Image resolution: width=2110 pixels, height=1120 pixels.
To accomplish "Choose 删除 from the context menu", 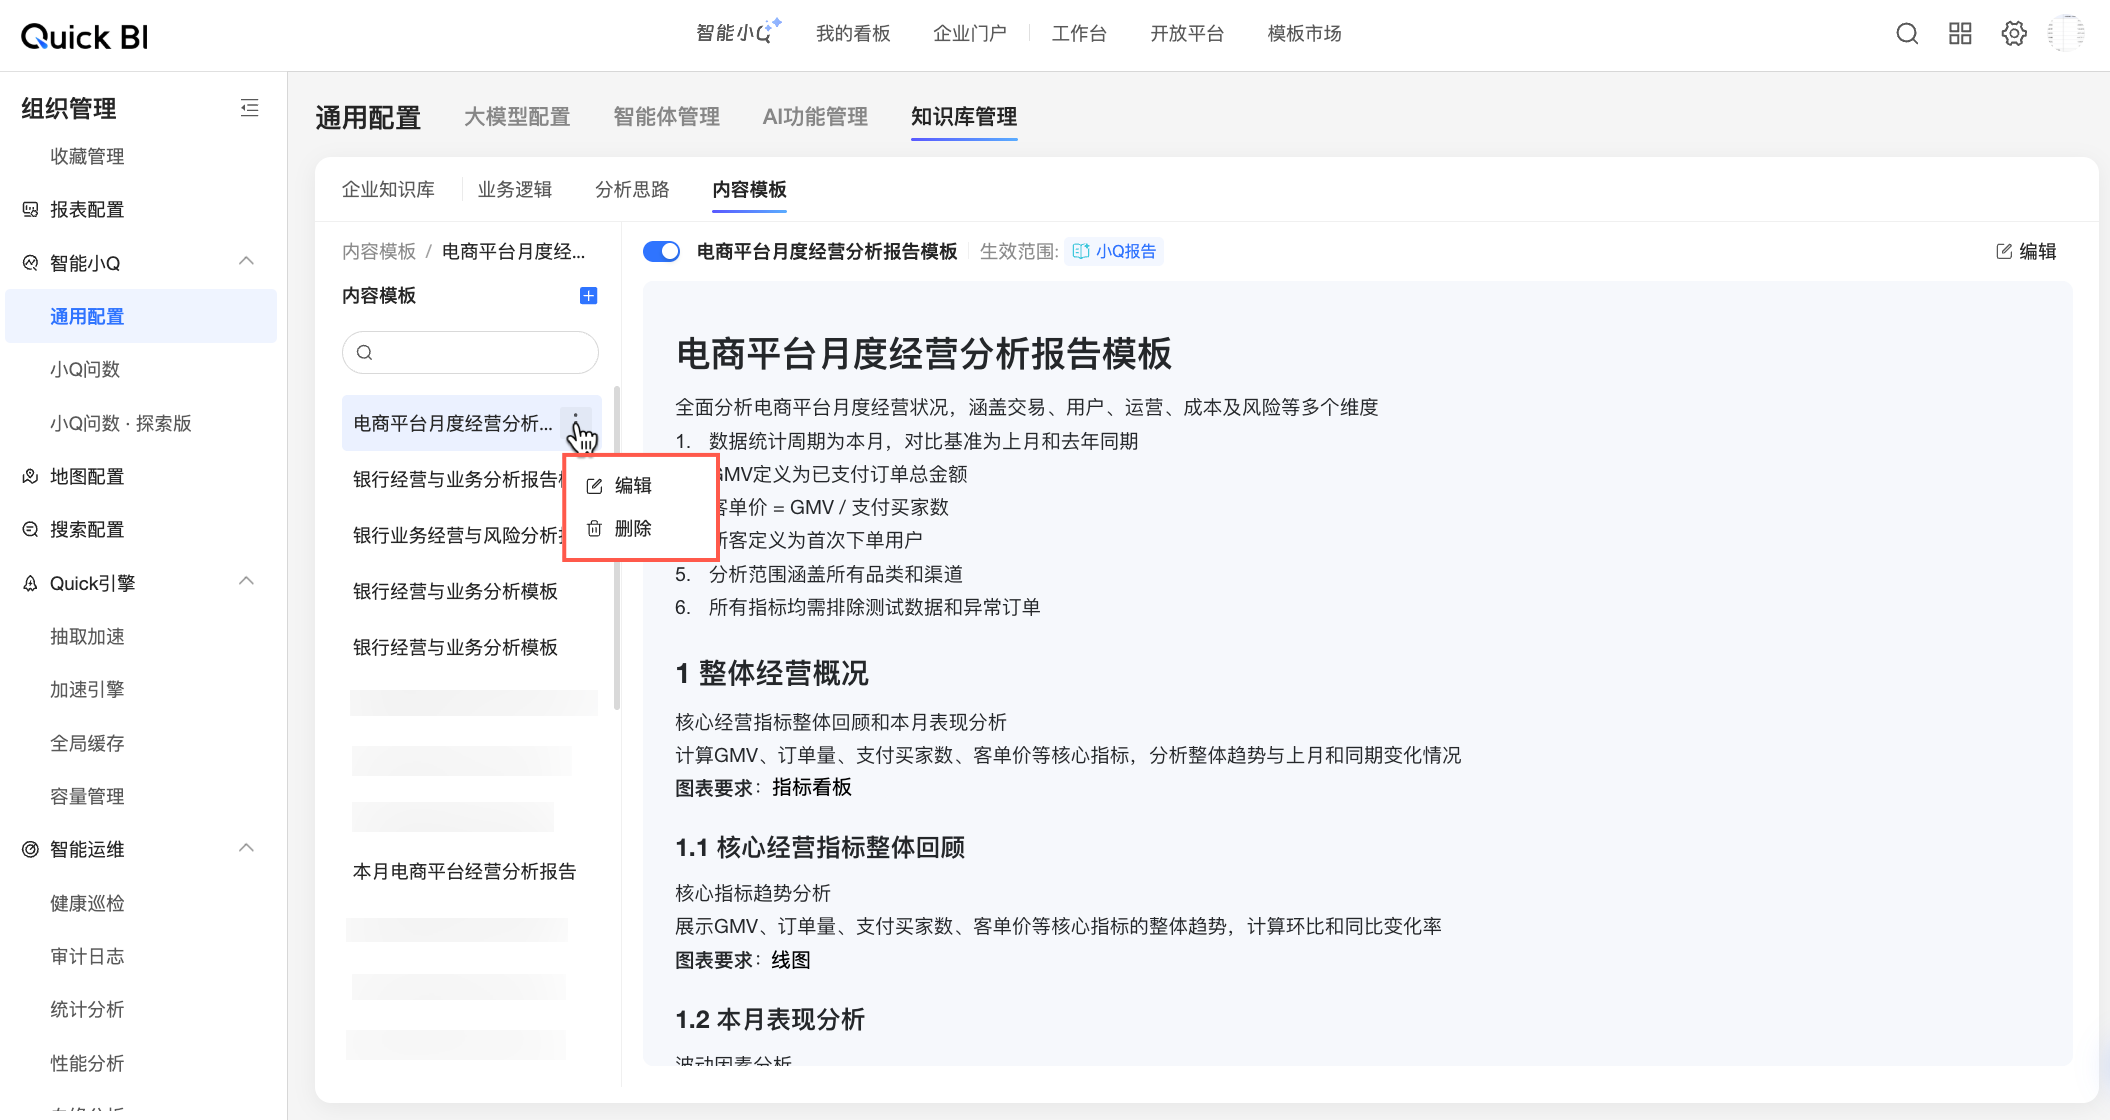I will [632, 529].
